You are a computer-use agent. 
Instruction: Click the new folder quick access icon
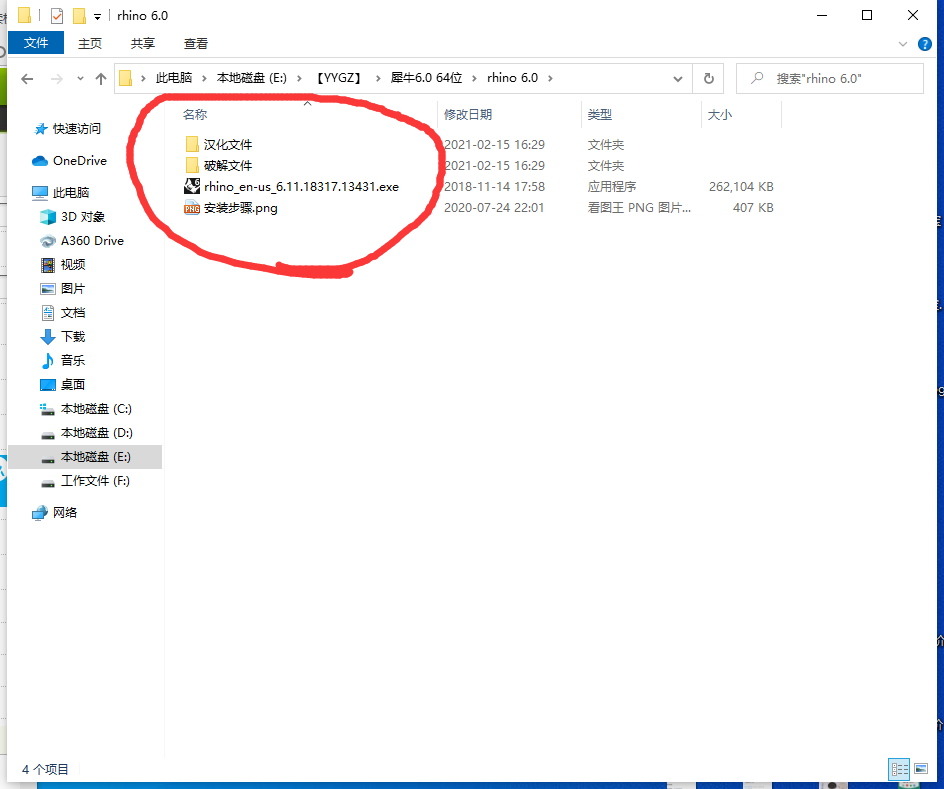point(79,16)
